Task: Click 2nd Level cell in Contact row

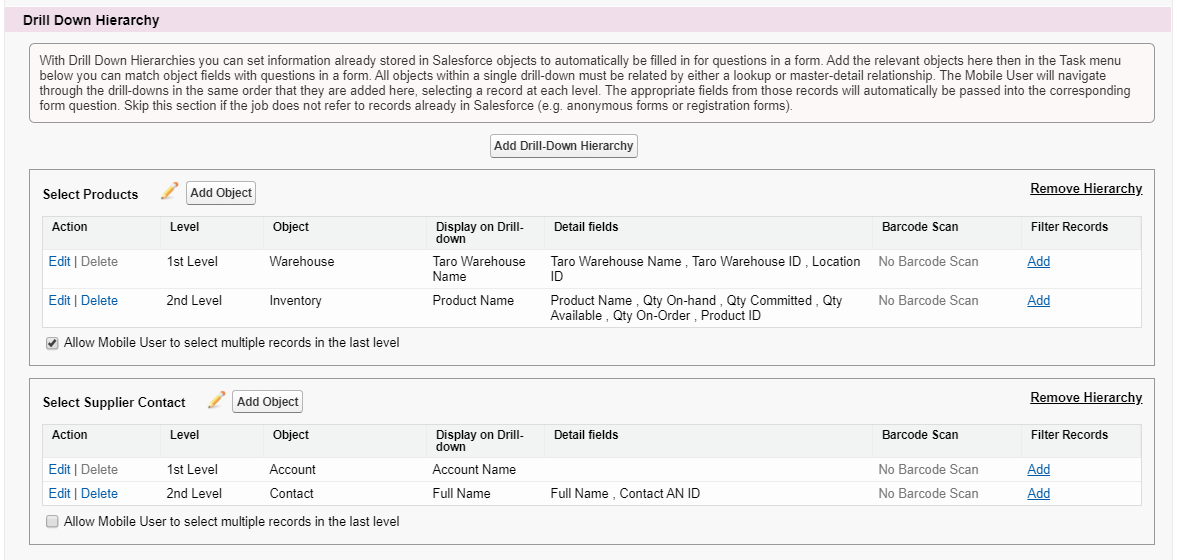Action: pyautogui.click(x=194, y=493)
